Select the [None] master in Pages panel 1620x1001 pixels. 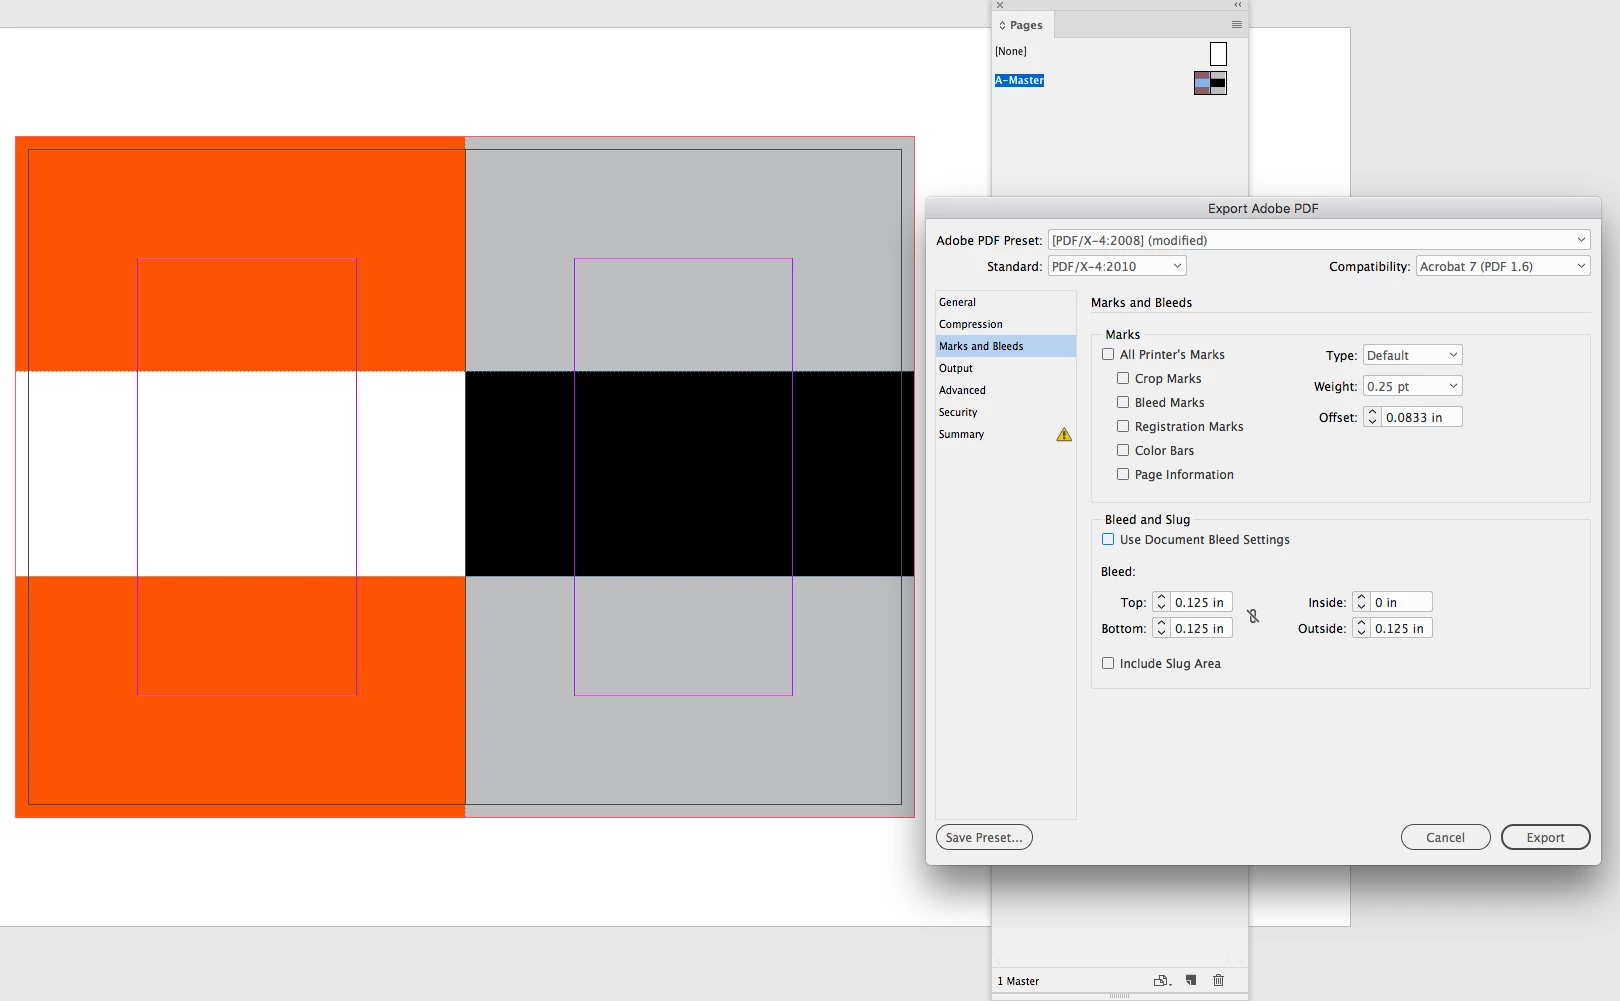[x=1011, y=51]
